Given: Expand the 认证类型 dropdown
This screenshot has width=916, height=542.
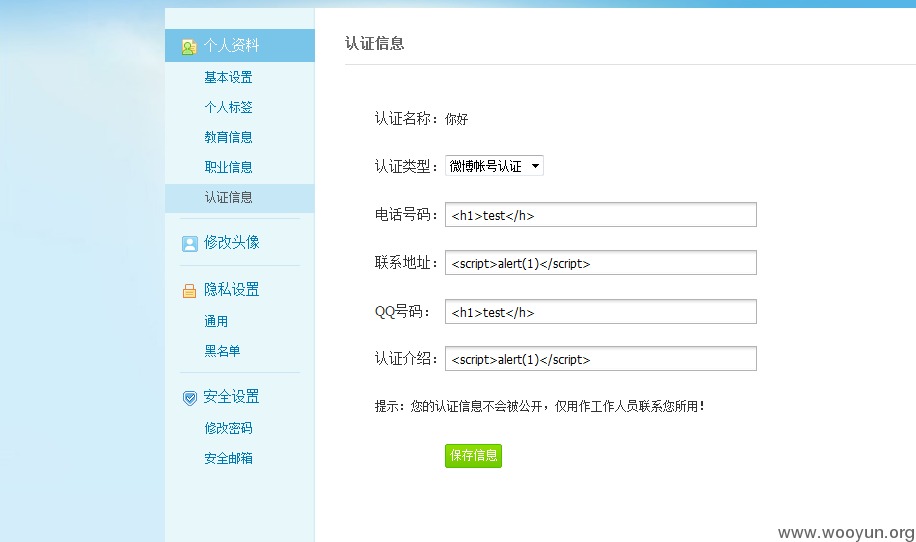Looking at the screenshot, I should tap(494, 166).
